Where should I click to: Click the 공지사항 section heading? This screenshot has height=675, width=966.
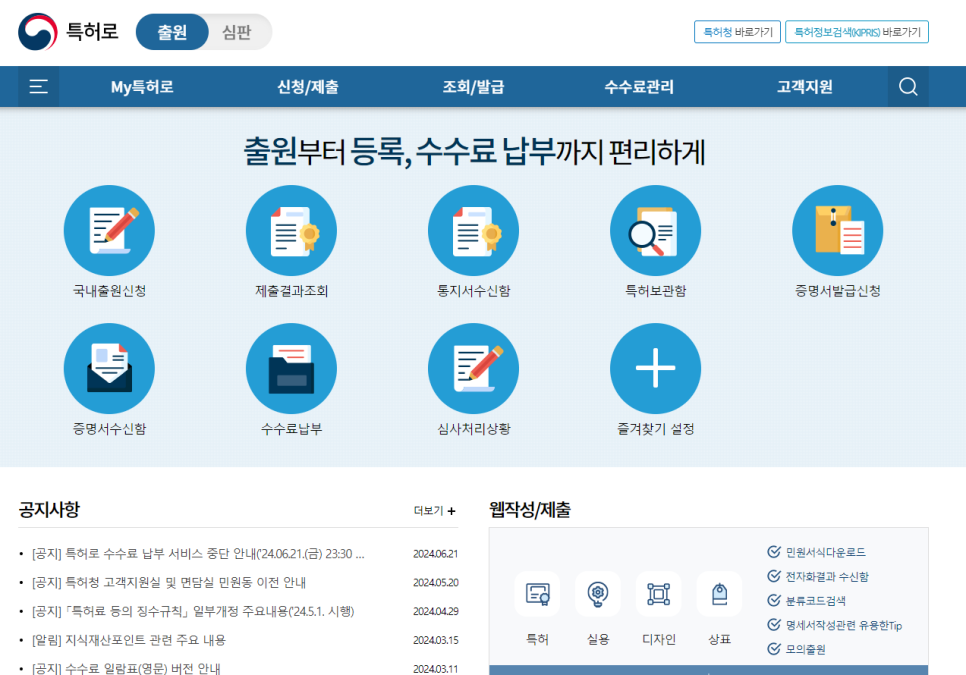point(49,510)
